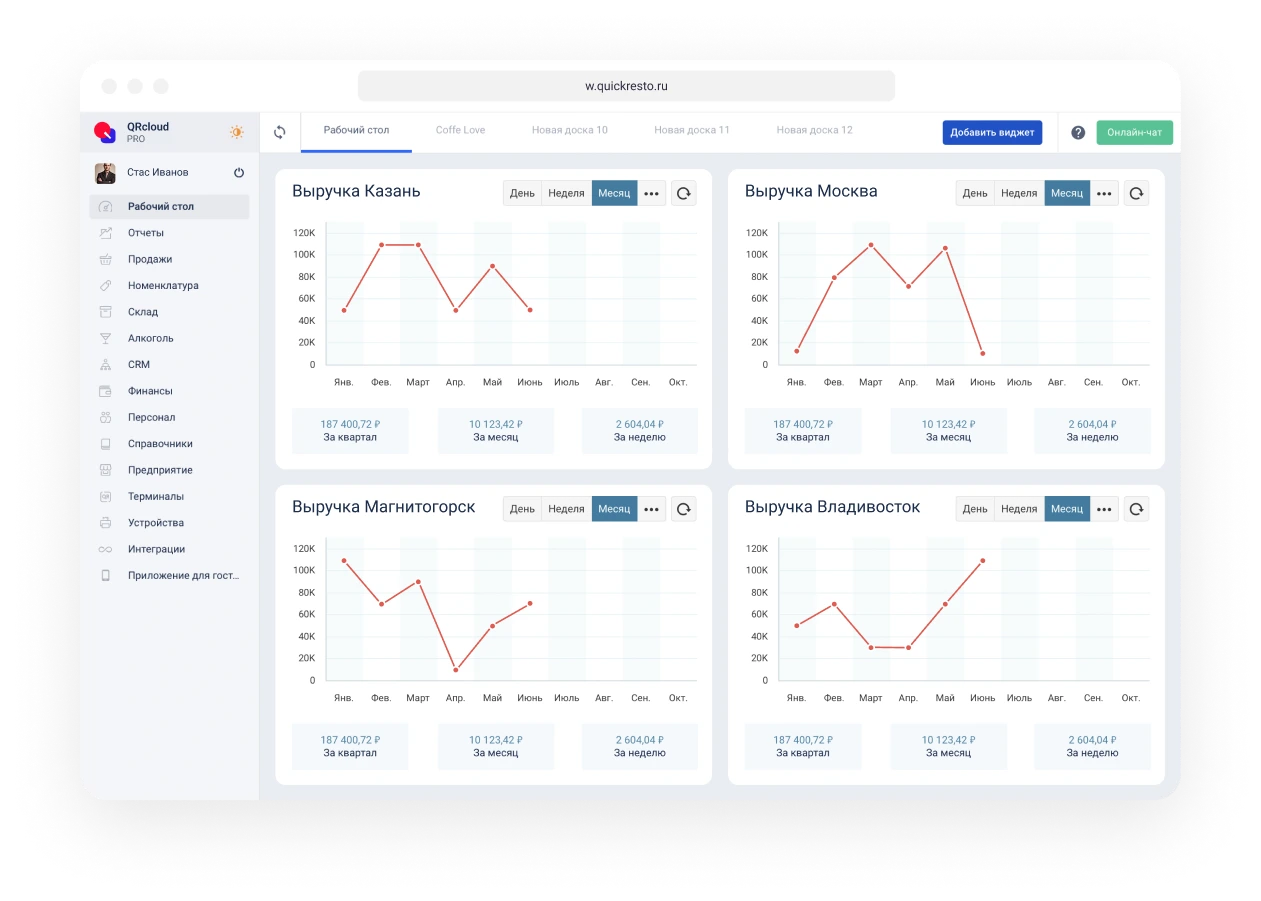Expand three-dot menu on Выручка Магнитогорск
Screen dimensions: 1261x901
coord(651,509)
